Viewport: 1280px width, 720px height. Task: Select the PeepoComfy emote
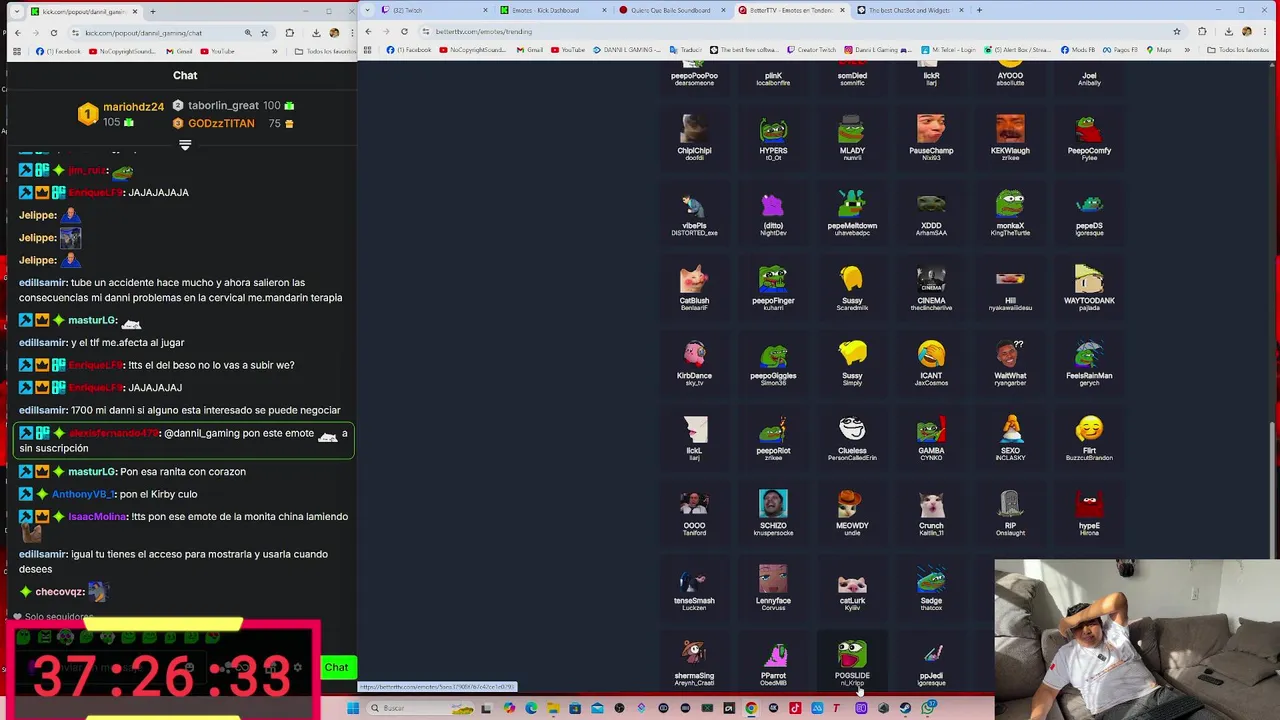tap(1089, 138)
